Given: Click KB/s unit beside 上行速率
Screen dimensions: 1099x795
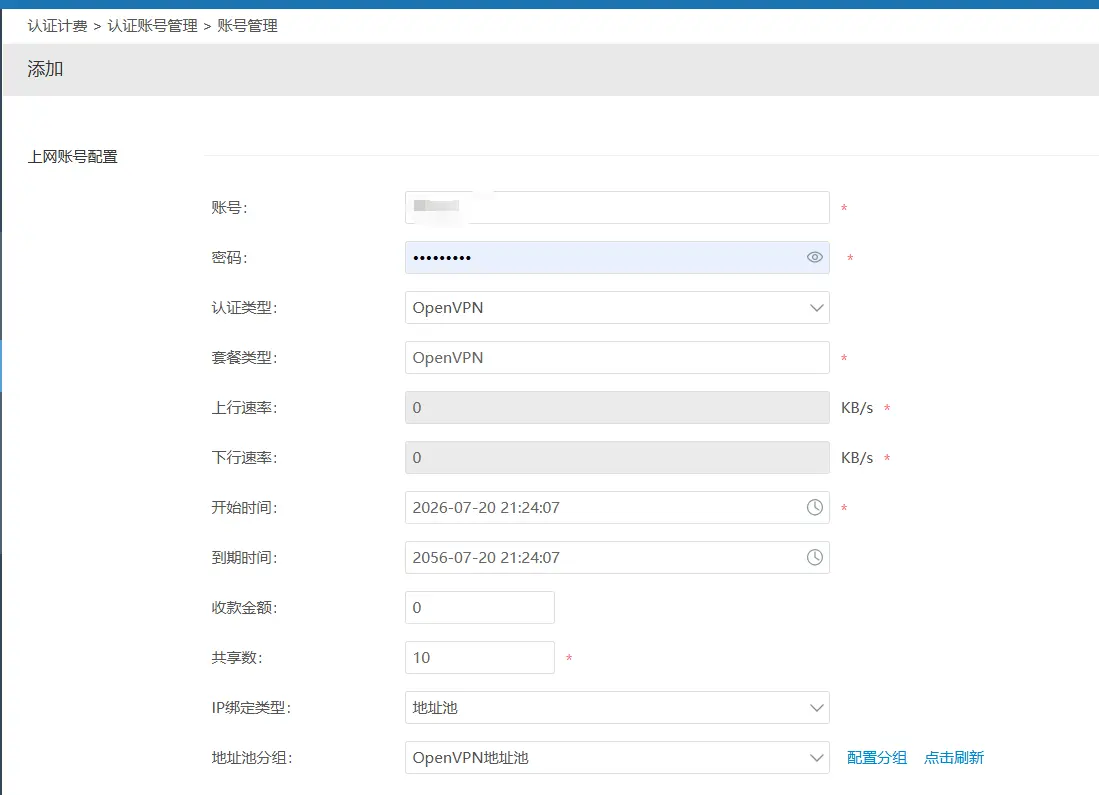Looking at the screenshot, I should click(x=856, y=408).
